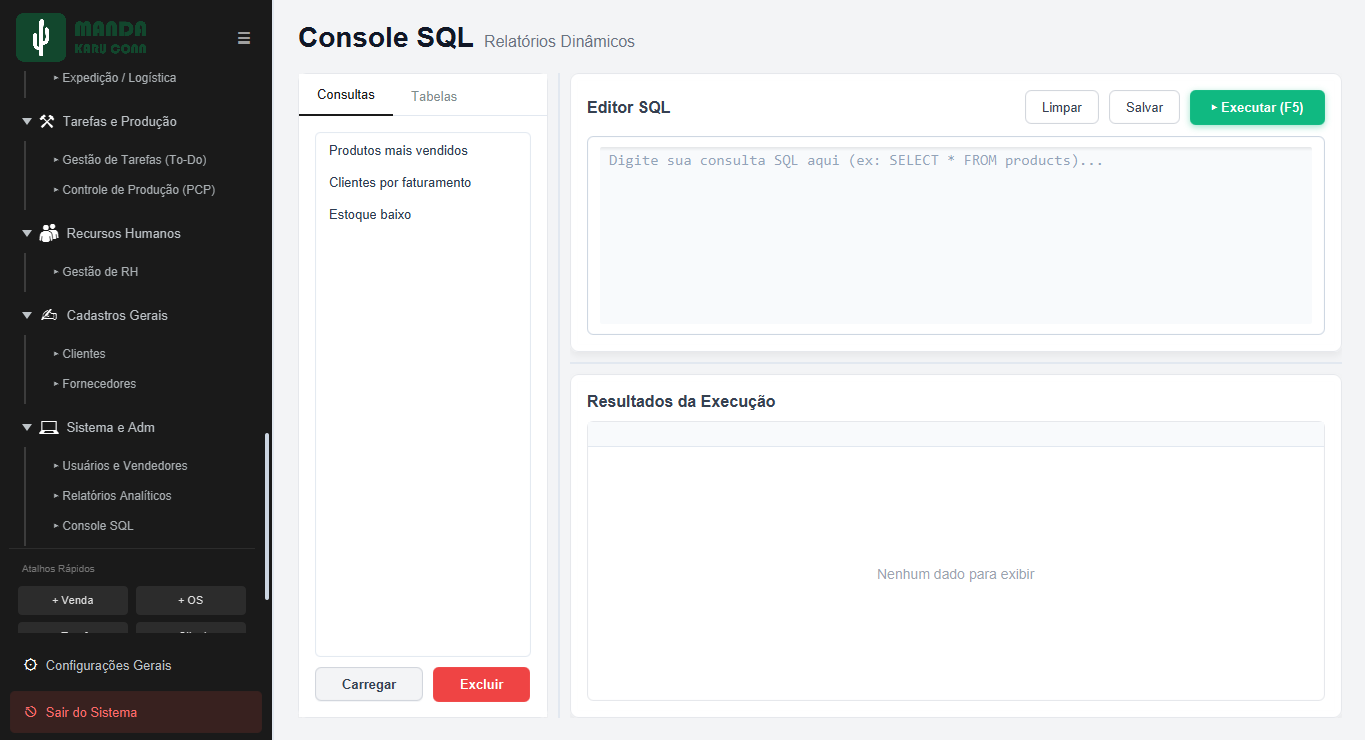Collapse the Tarefas e Produção section arrow
This screenshot has height=740, width=1365.
tap(27, 121)
